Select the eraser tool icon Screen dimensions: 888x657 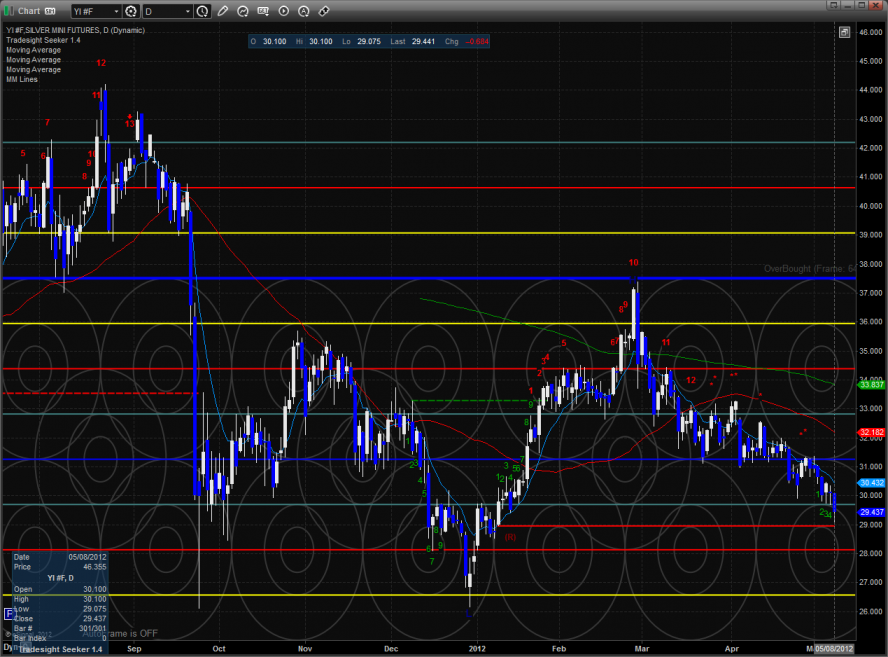324,11
